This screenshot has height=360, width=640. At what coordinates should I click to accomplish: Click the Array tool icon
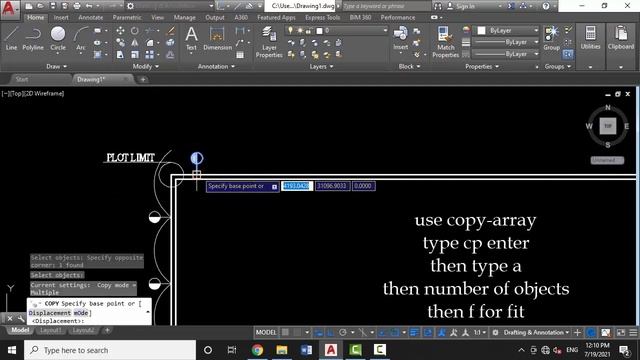[x=149, y=54]
